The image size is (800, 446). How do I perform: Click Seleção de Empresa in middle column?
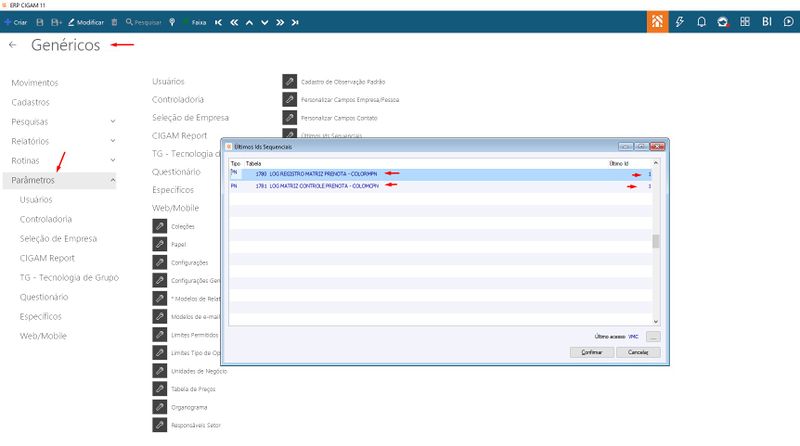(190, 117)
